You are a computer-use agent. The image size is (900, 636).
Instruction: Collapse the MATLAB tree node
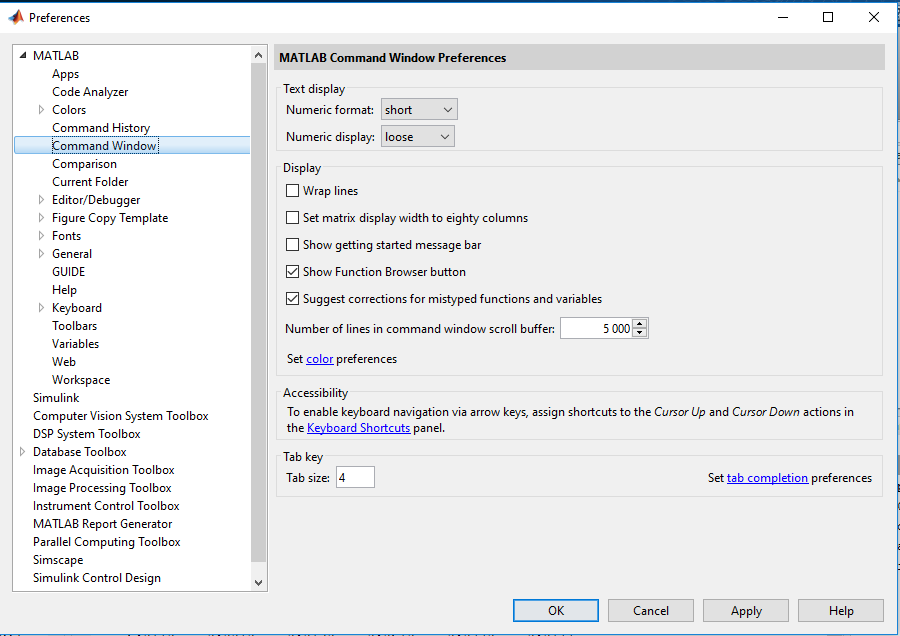(23, 56)
